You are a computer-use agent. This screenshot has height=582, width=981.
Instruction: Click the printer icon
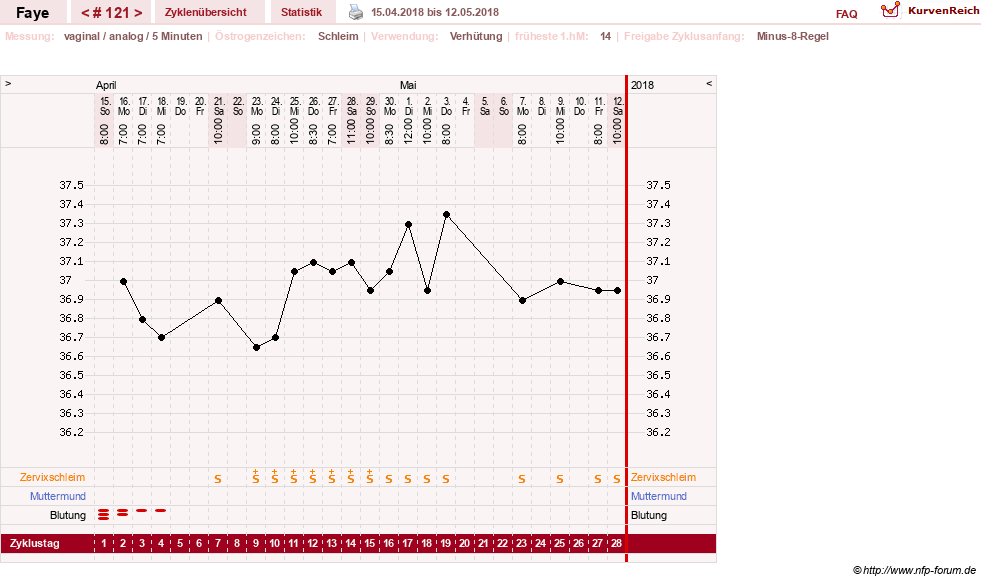[355, 12]
